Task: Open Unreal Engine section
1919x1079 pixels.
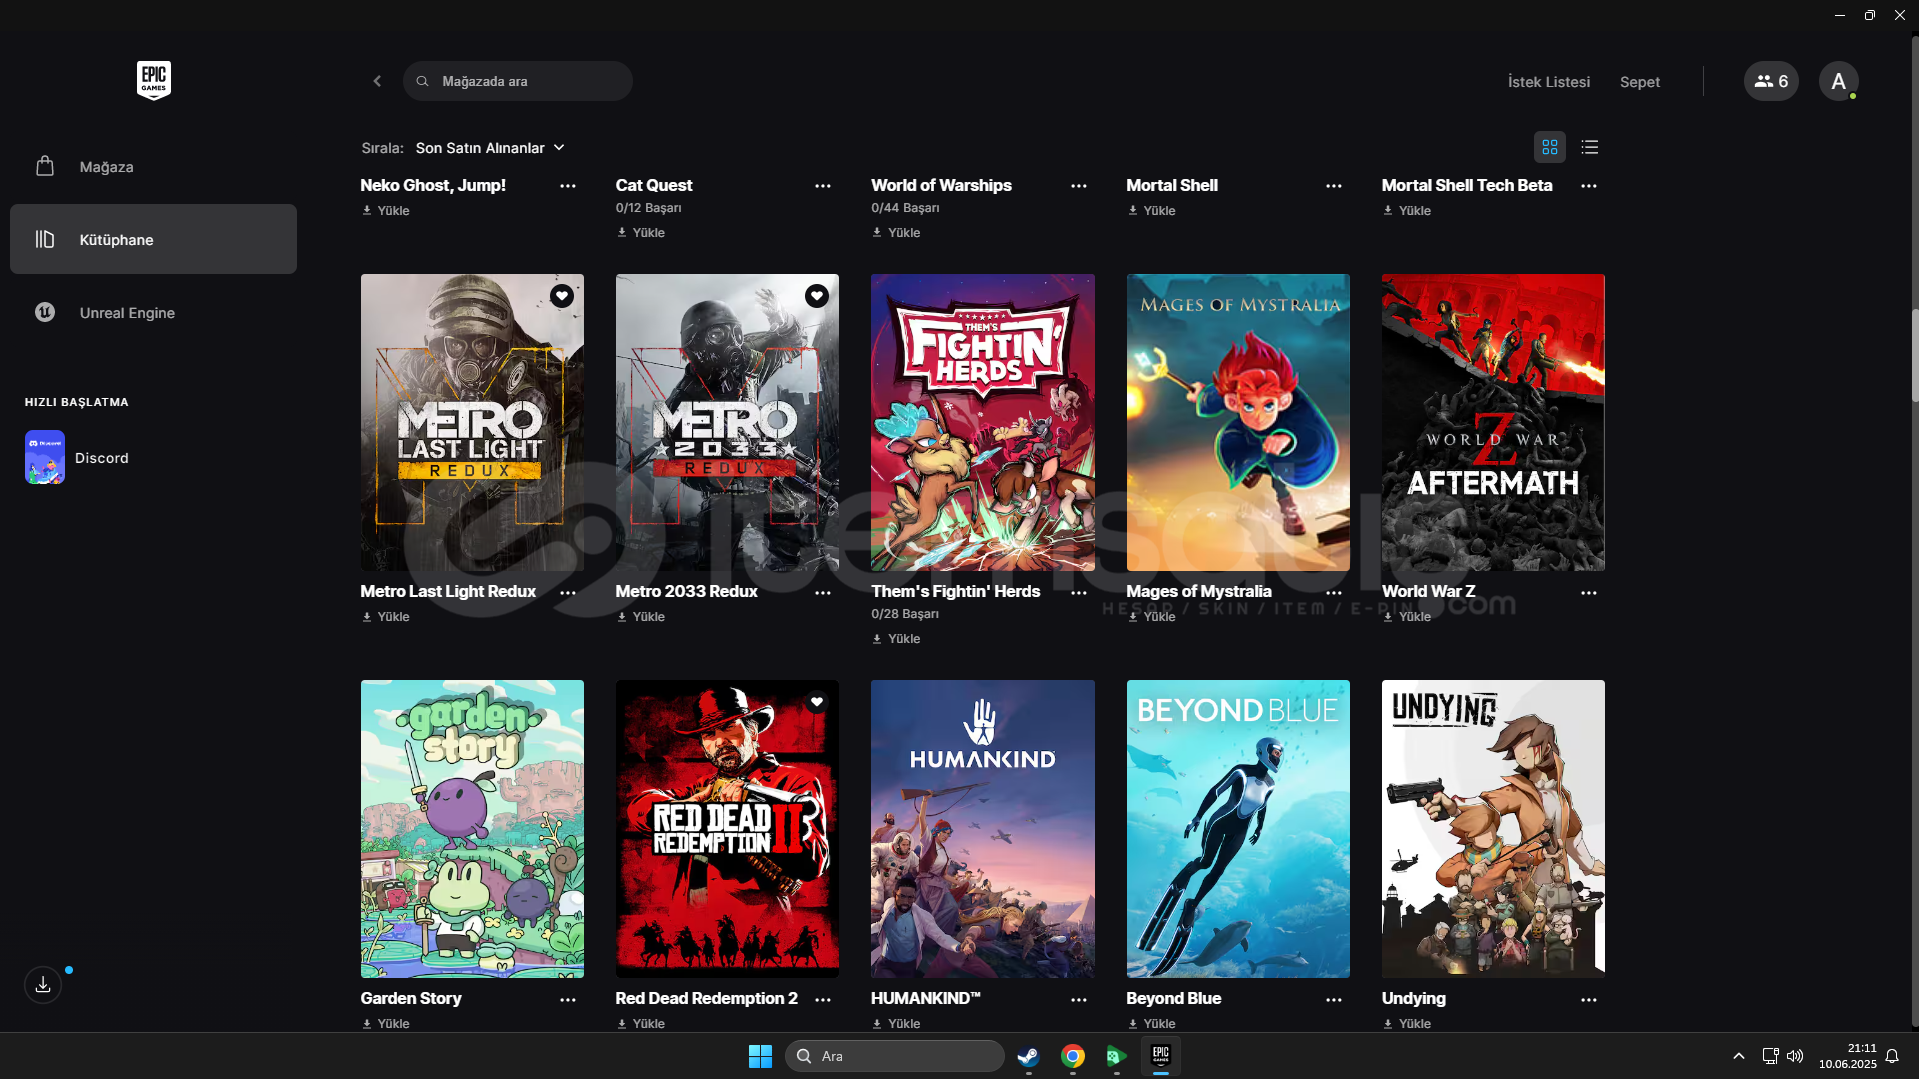Action: [153, 313]
